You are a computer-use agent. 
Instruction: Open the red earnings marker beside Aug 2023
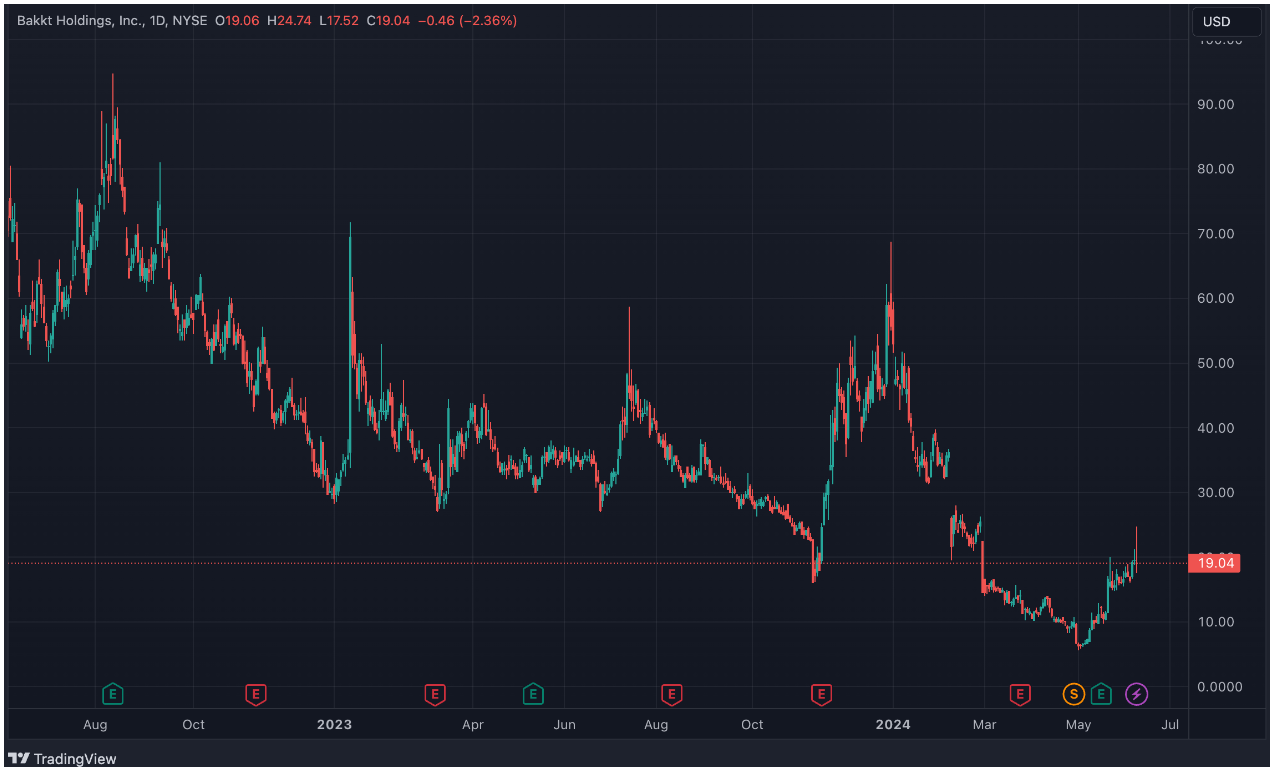pos(671,693)
